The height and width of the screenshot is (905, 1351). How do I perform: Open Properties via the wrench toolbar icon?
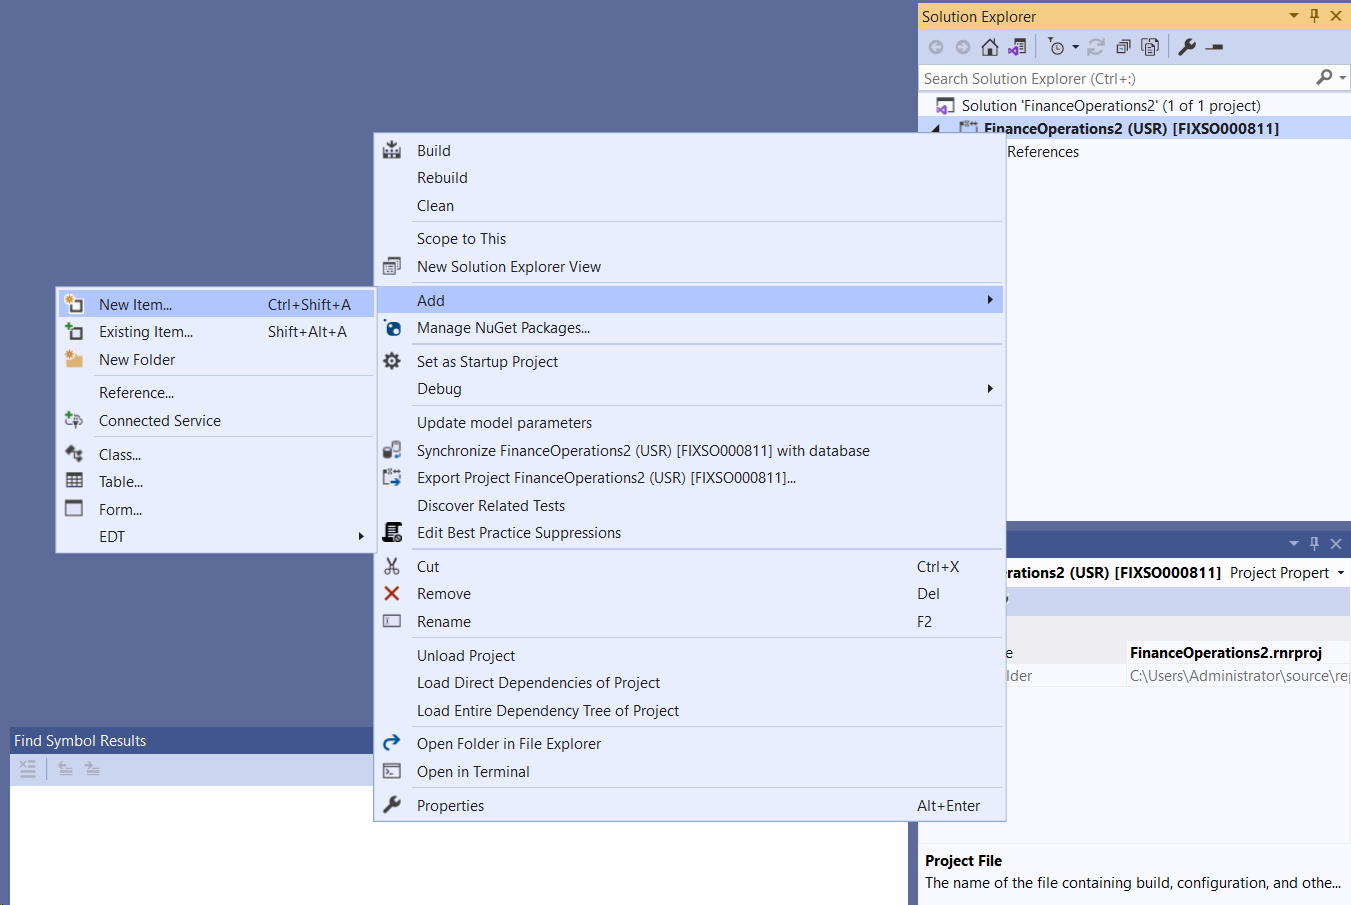(x=1187, y=47)
